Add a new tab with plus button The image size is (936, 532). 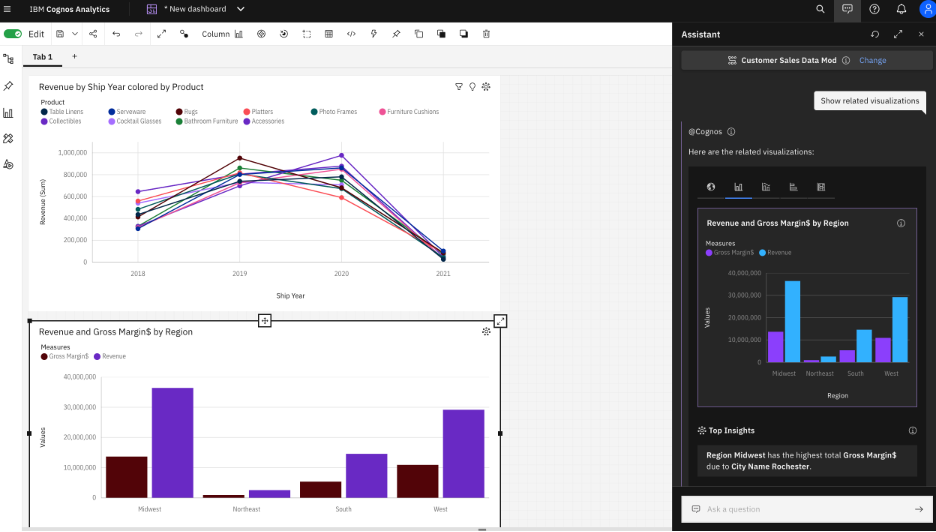[x=74, y=57]
